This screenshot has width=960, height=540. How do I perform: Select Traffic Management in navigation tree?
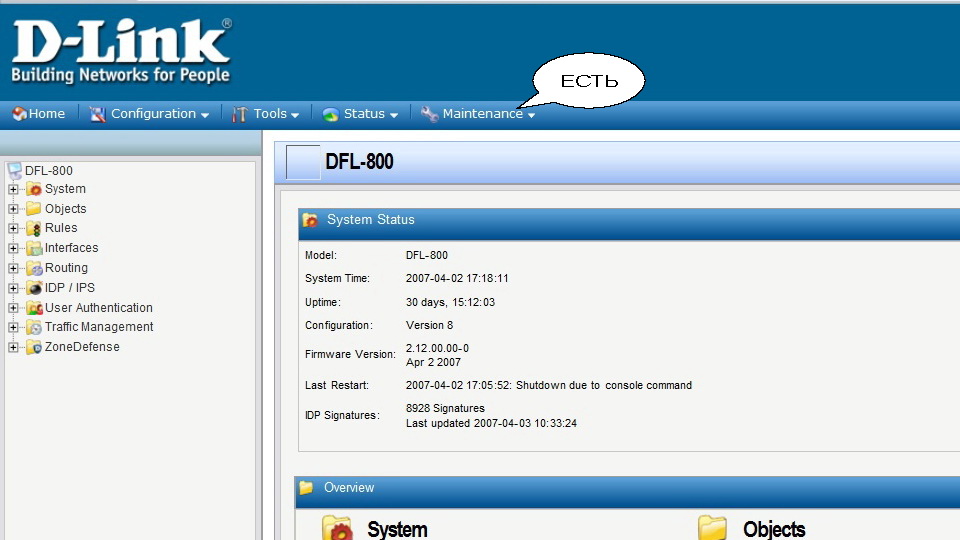coord(99,327)
